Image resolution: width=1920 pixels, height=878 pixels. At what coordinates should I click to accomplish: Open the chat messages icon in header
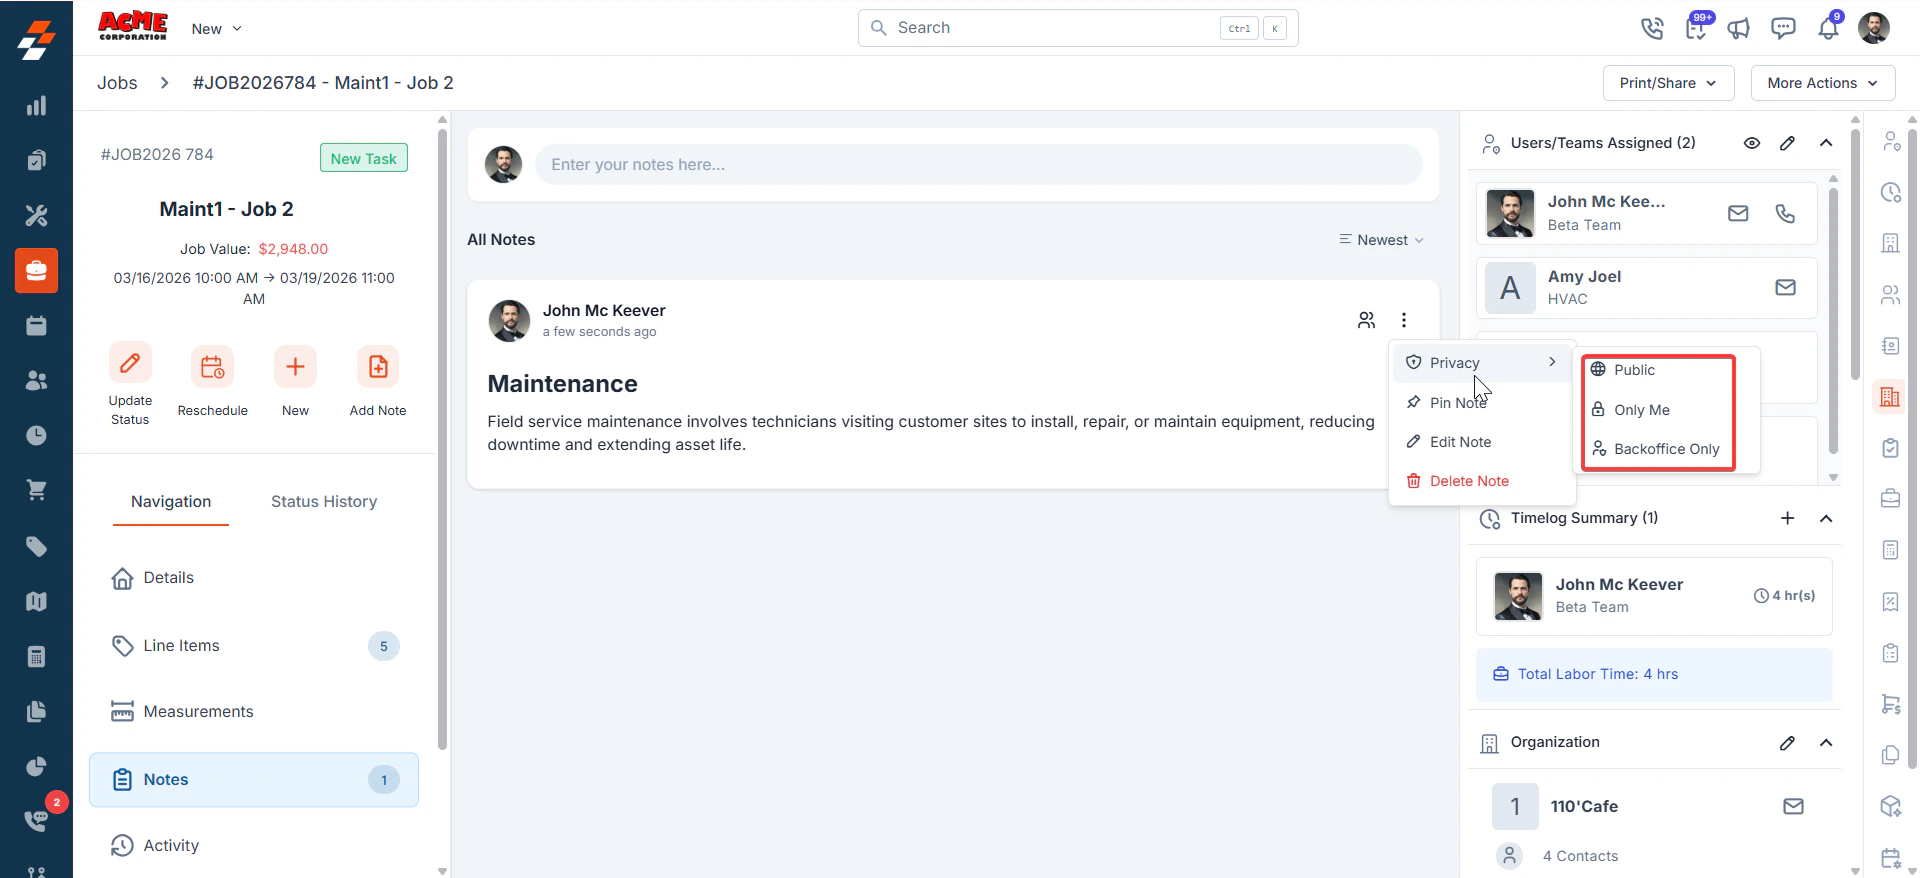pos(1783,28)
